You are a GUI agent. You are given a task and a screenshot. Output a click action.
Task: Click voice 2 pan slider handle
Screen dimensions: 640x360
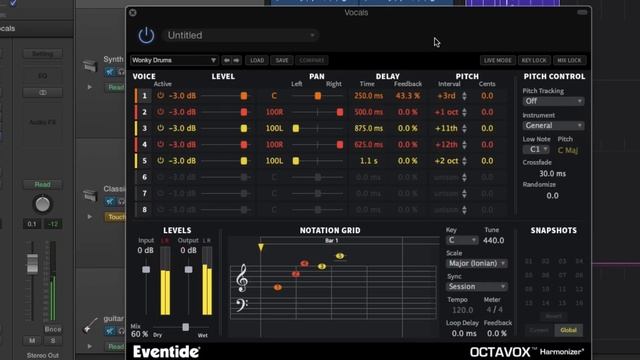click(340, 112)
